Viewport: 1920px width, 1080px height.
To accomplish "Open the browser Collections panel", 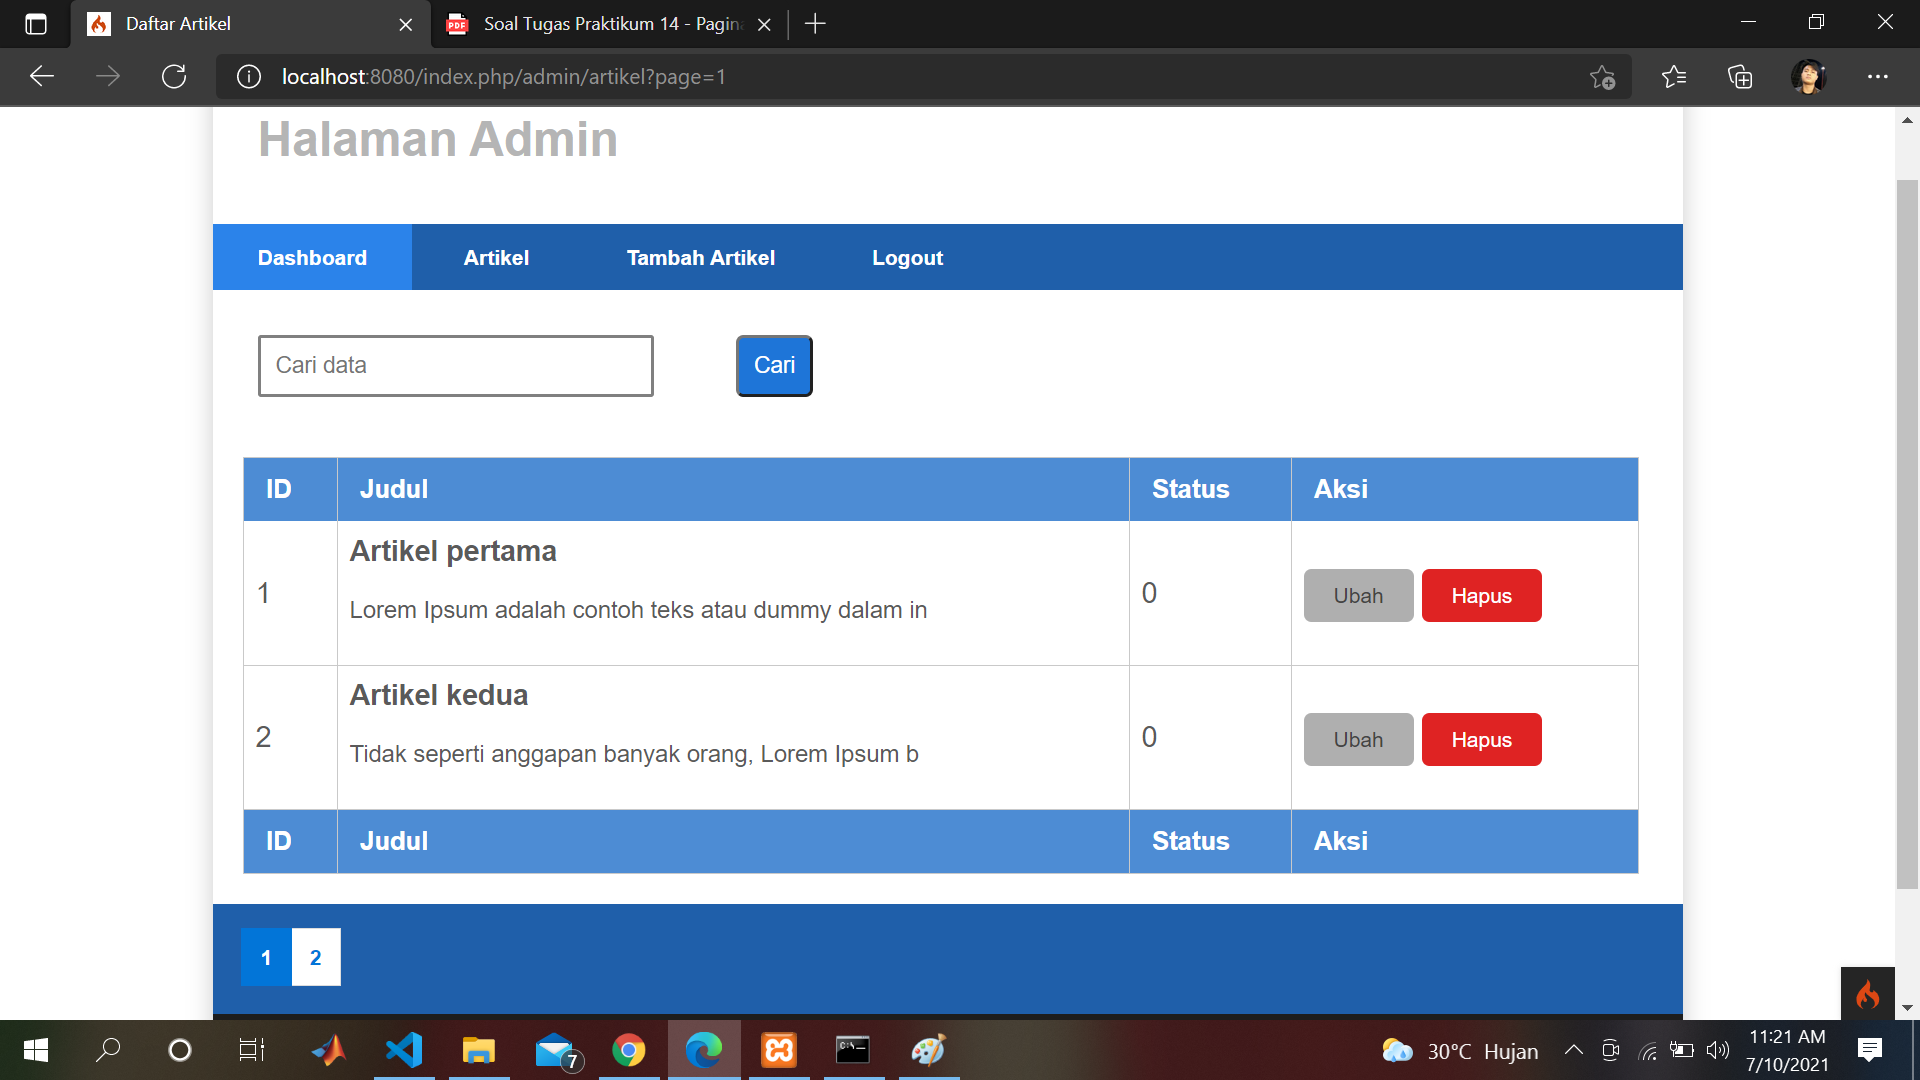I will [x=1741, y=76].
